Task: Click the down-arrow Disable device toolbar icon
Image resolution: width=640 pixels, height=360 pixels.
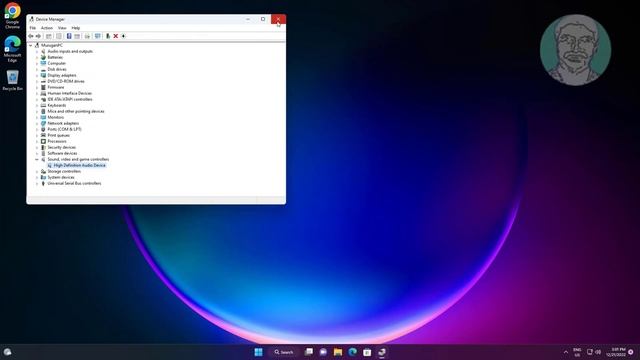Action: click(123, 36)
